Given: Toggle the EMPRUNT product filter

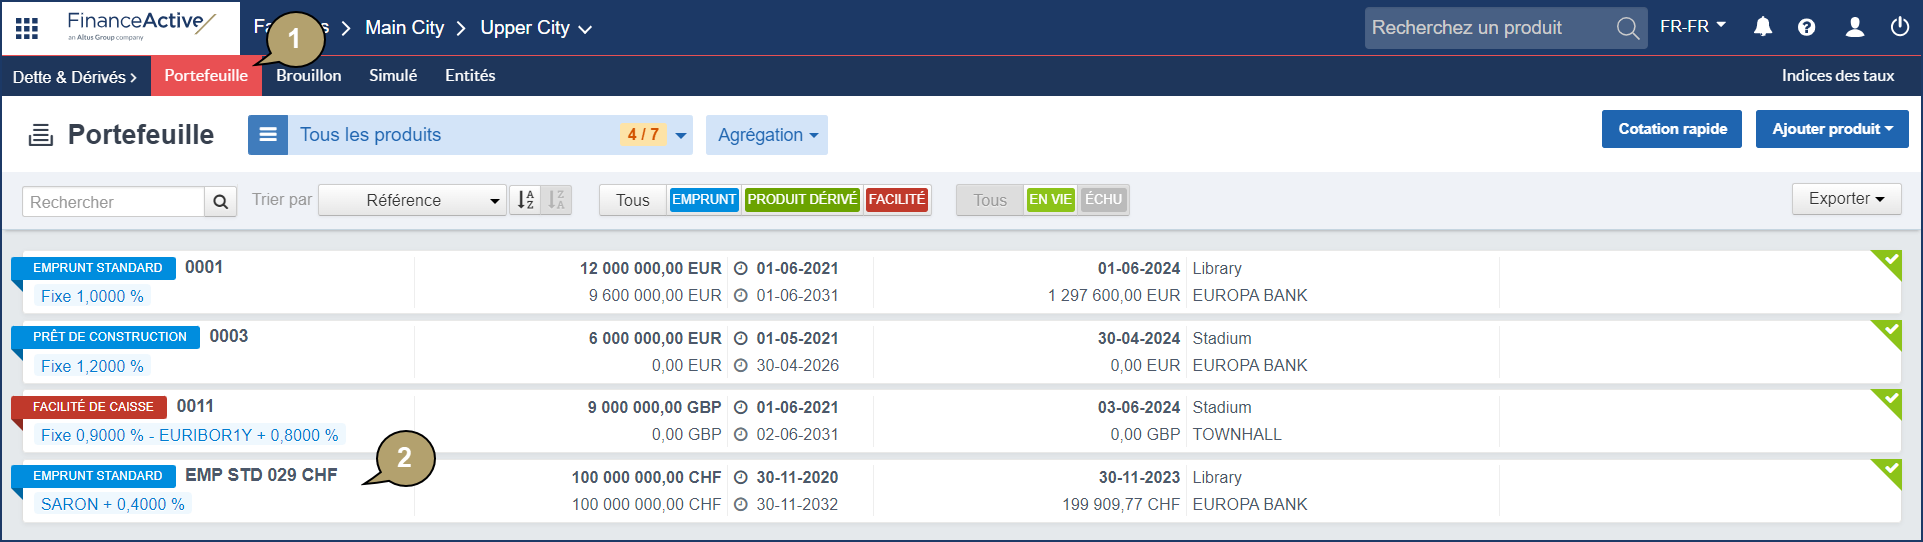Looking at the screenshot, I should coord(703,200).
